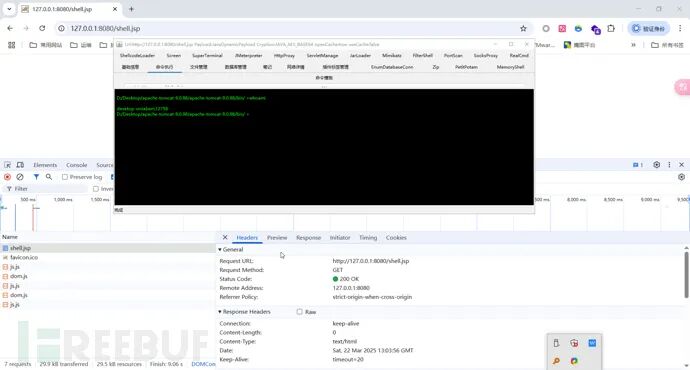The image size is (690, 370).
Task: Open the Timing tab of request details
Action: [x=368, y=238]
